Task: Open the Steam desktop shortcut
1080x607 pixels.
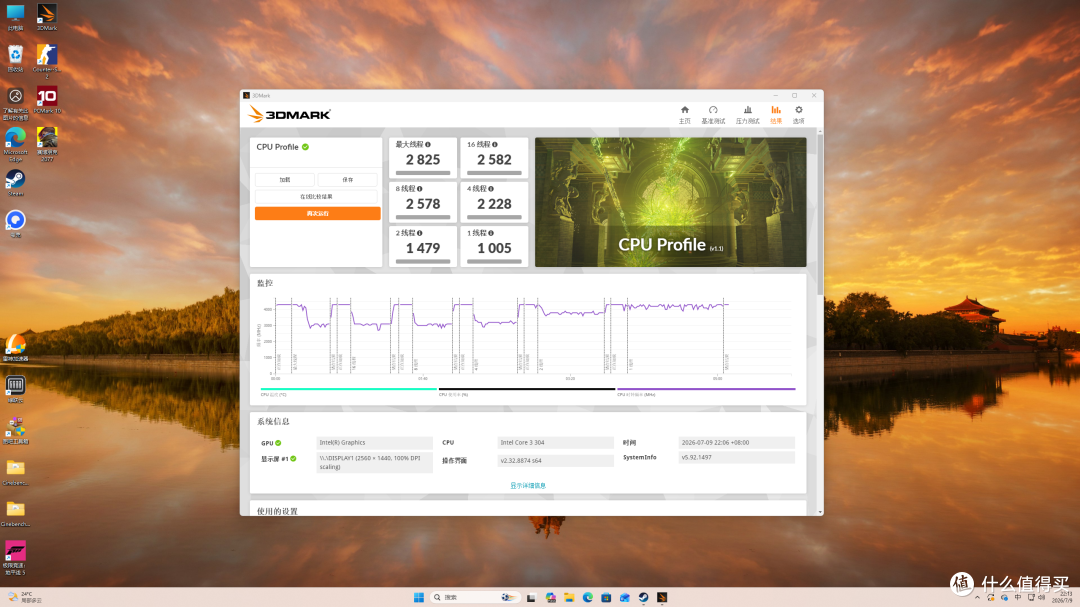Action: point(15,183)
